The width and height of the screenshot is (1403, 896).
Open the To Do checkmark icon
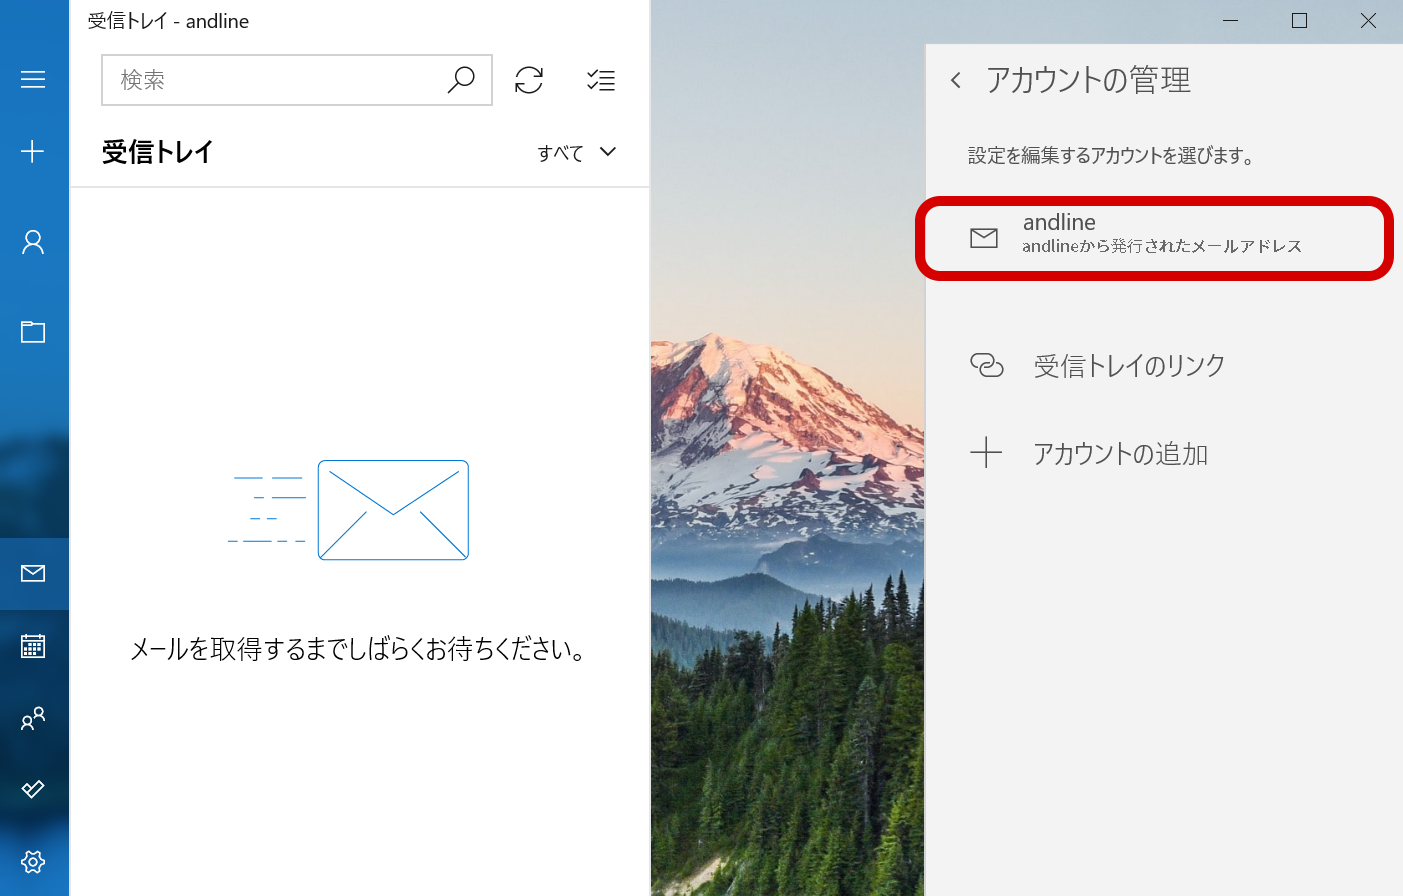click(33, 790)
